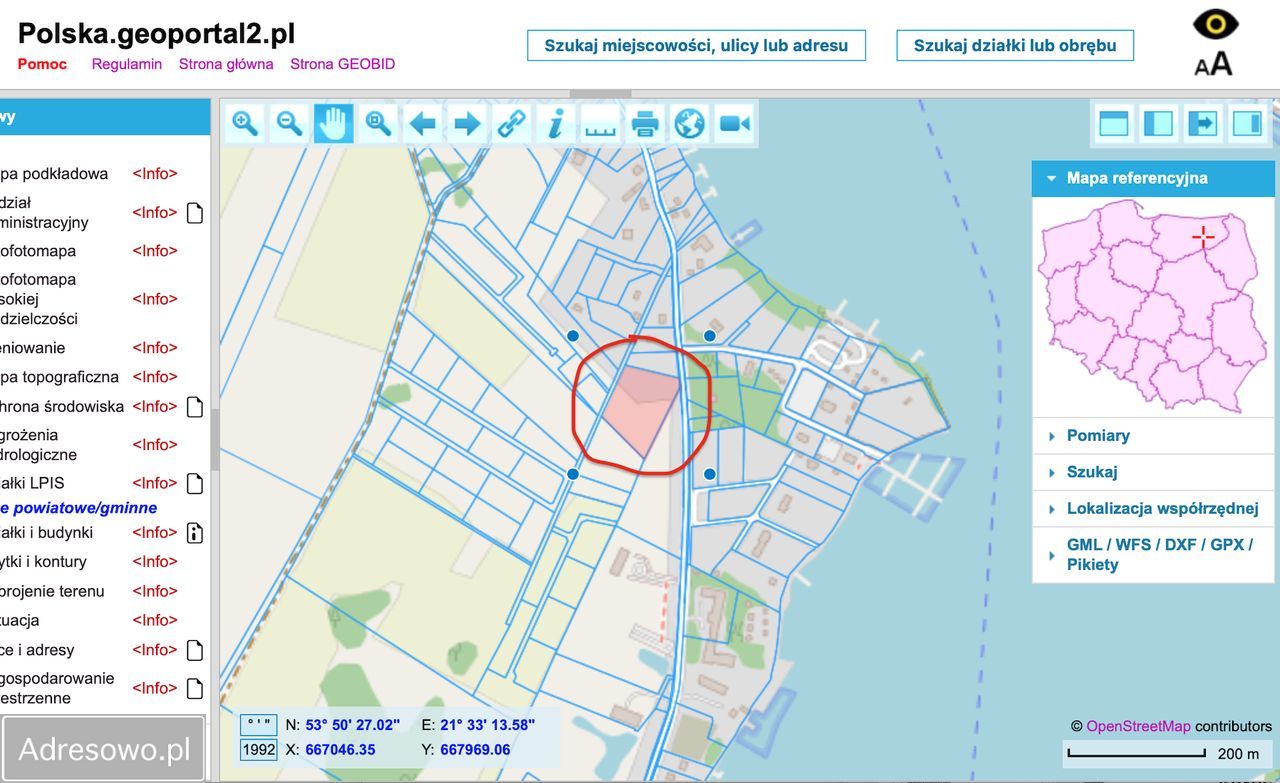
Task: Click 'Szukaj miejscowości, ulicy lub adresu' button
Action: (x=696, y=45)
